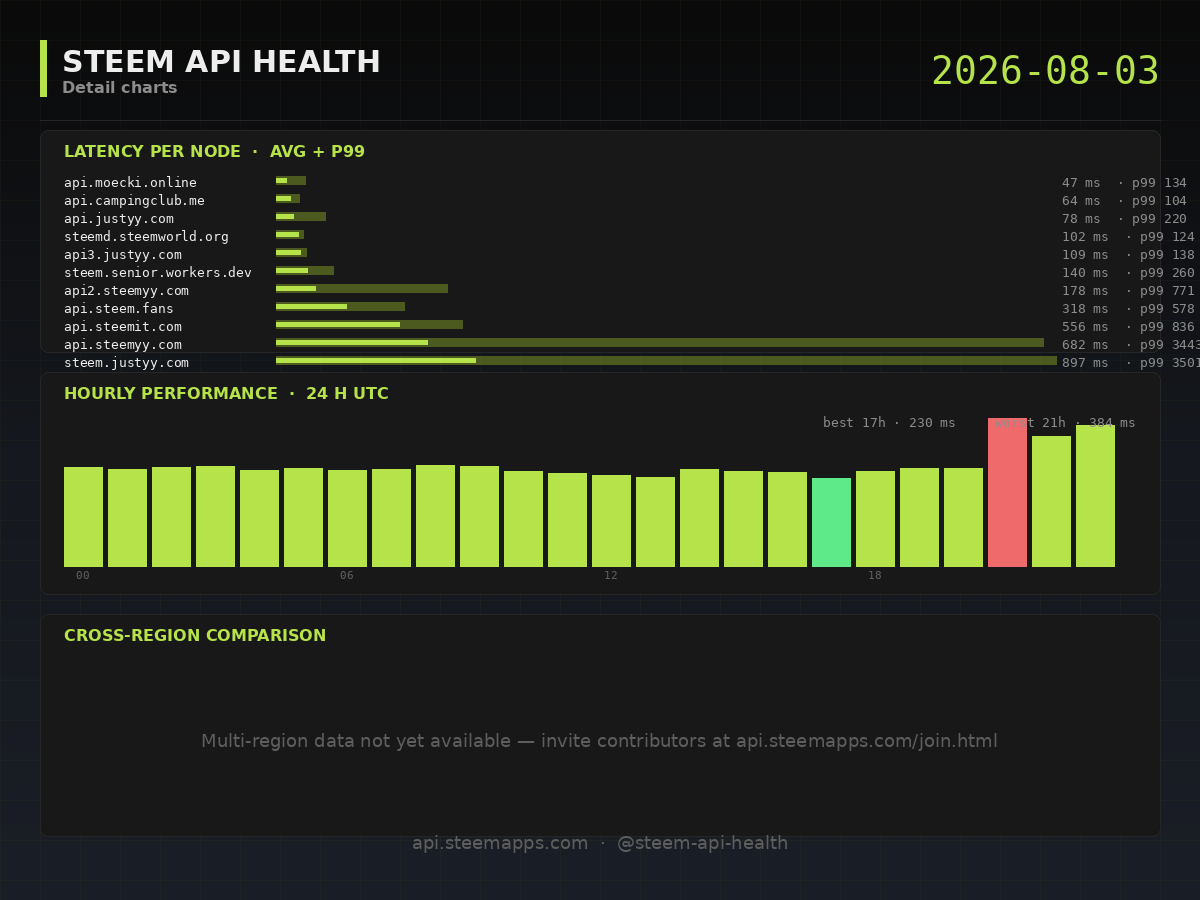Click the 102 ms · p99 124 value

(x=1128, y=237)
